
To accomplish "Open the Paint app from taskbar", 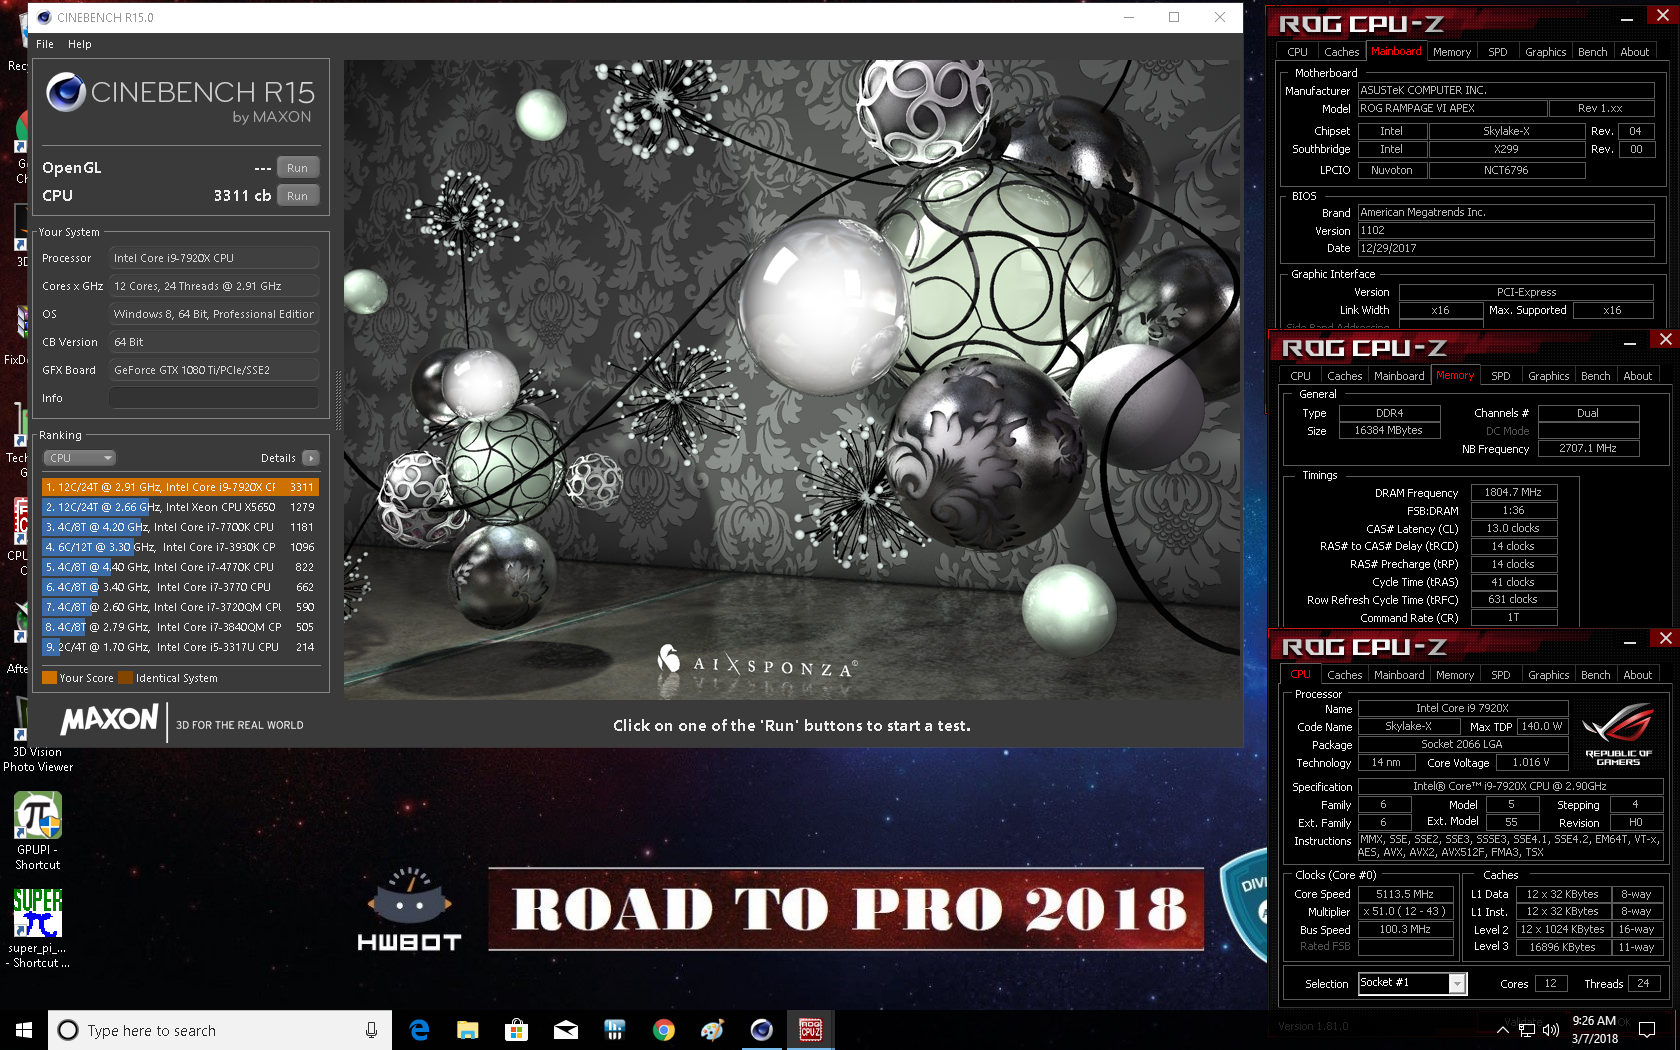I will click(713, 1030).
